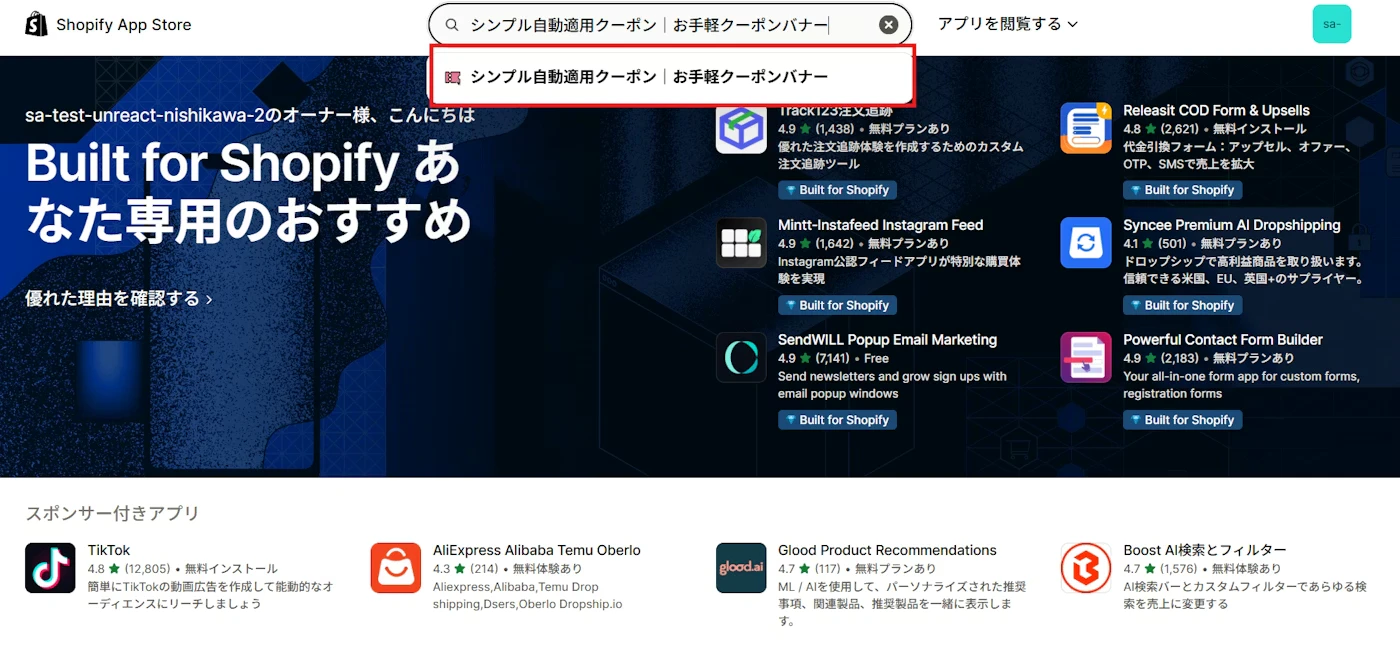
Task: Open the Glood.ai app icon
Action: (741, 568)
